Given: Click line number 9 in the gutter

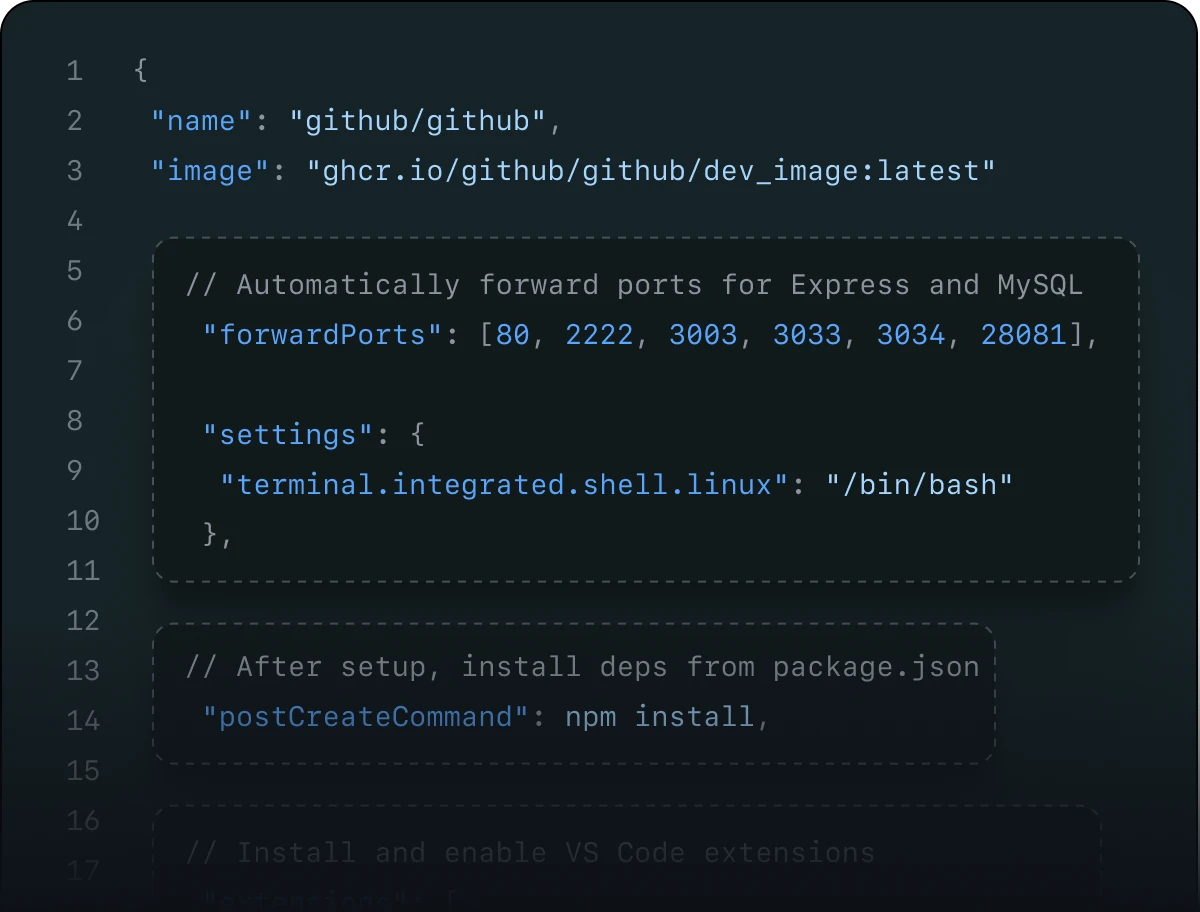Looking at the screenshot, I should [x=74, y=470].
